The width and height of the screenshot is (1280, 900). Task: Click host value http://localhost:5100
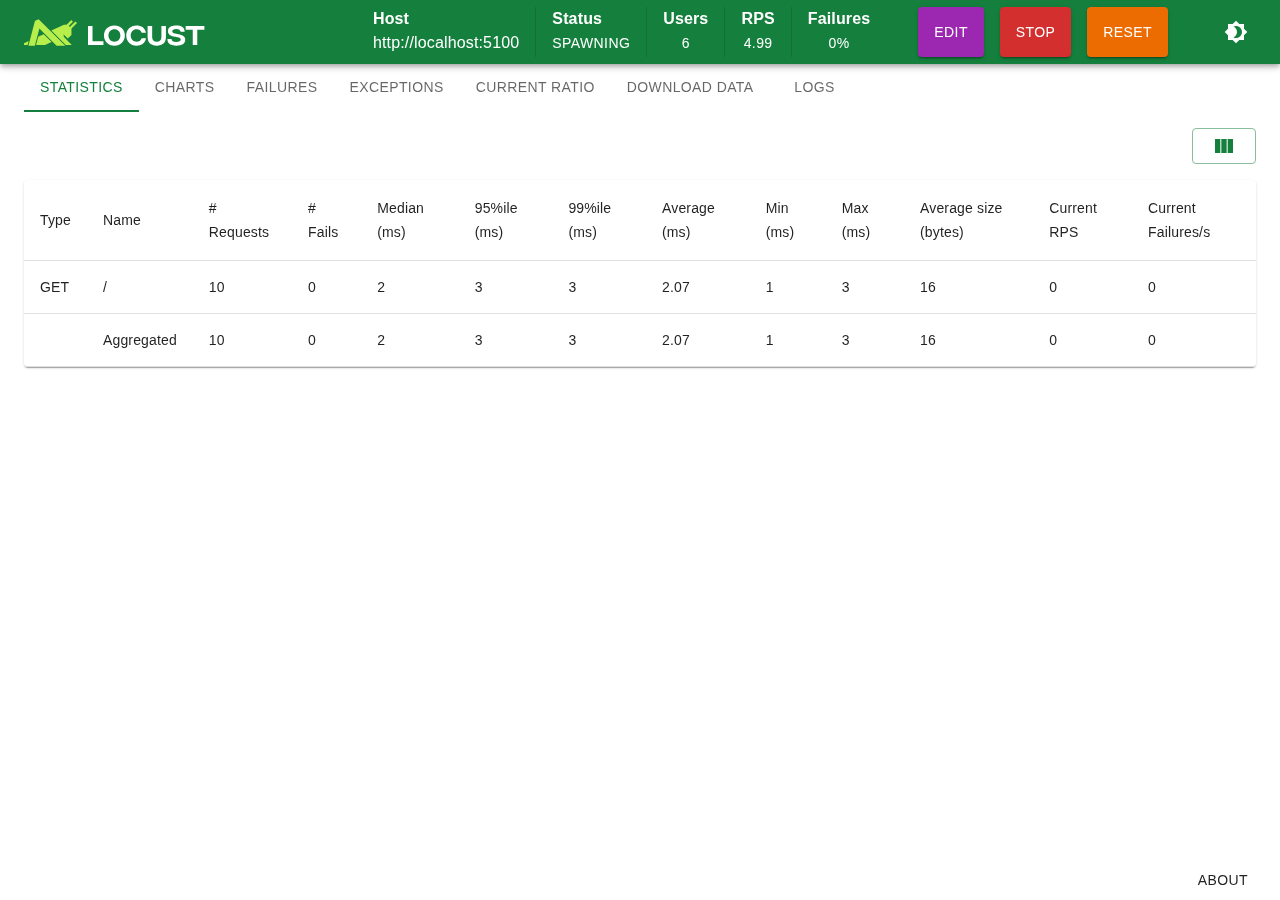pos(446,42)
